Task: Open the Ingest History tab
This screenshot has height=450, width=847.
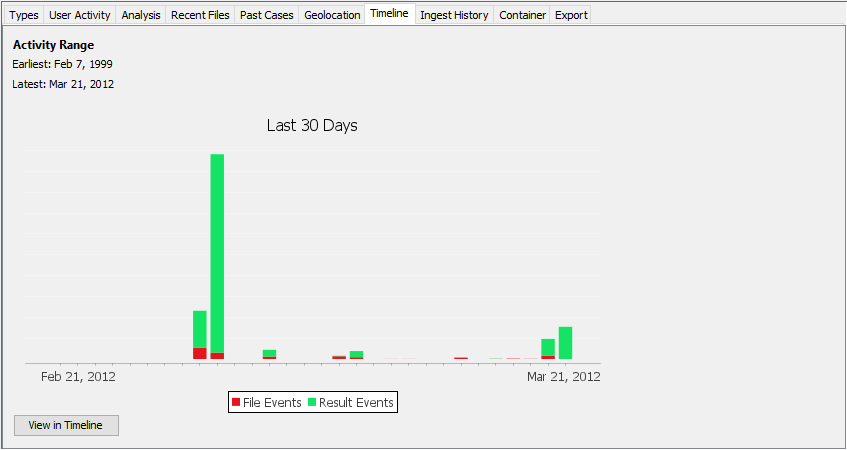Action: 454,15
